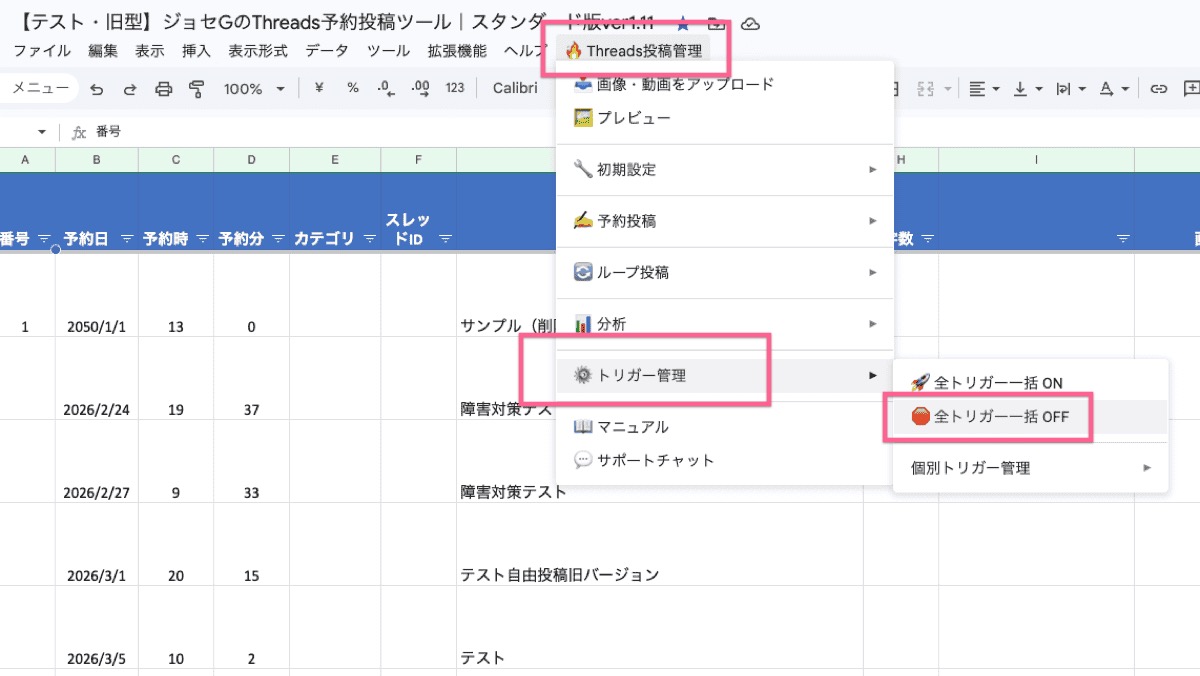Click the undo arrow in toolbar
This screenshot has width=1200, height=676.
point(97,89)
